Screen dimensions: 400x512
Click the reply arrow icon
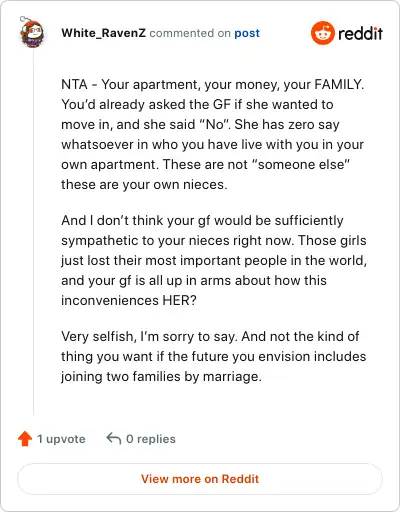tap(114, 438)
